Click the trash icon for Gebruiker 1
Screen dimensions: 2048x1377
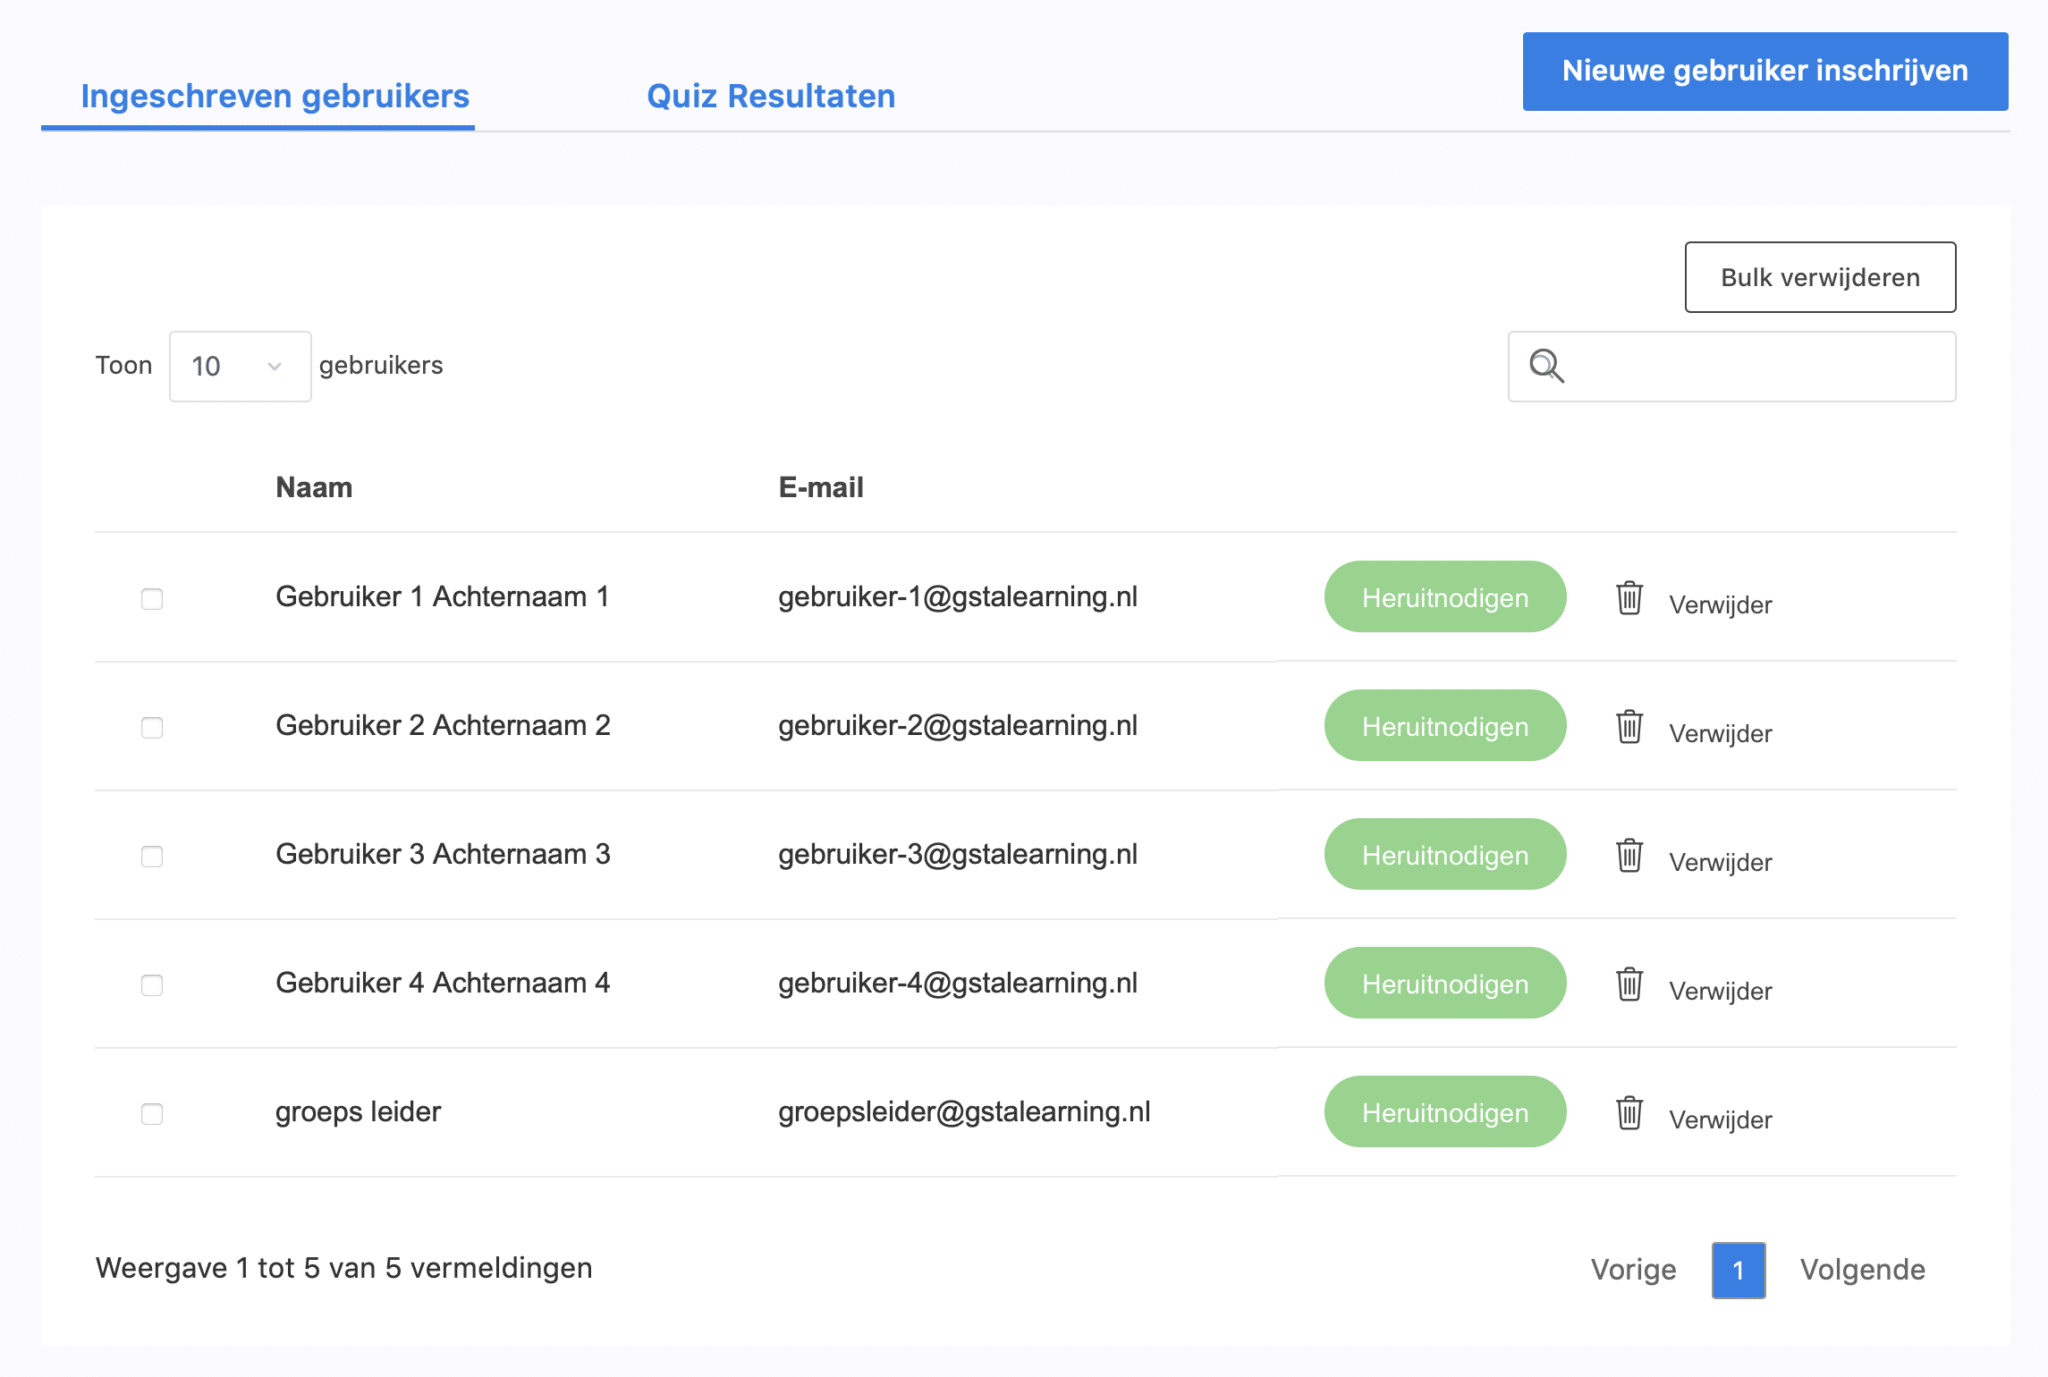click(x=1629, y=598)
